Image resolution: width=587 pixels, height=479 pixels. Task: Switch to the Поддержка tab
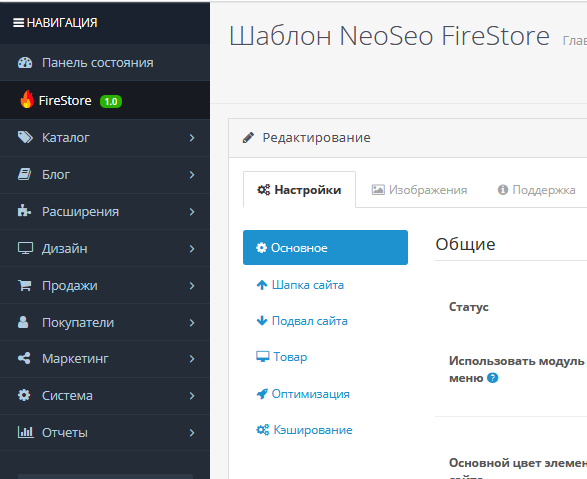click(536, 189)
